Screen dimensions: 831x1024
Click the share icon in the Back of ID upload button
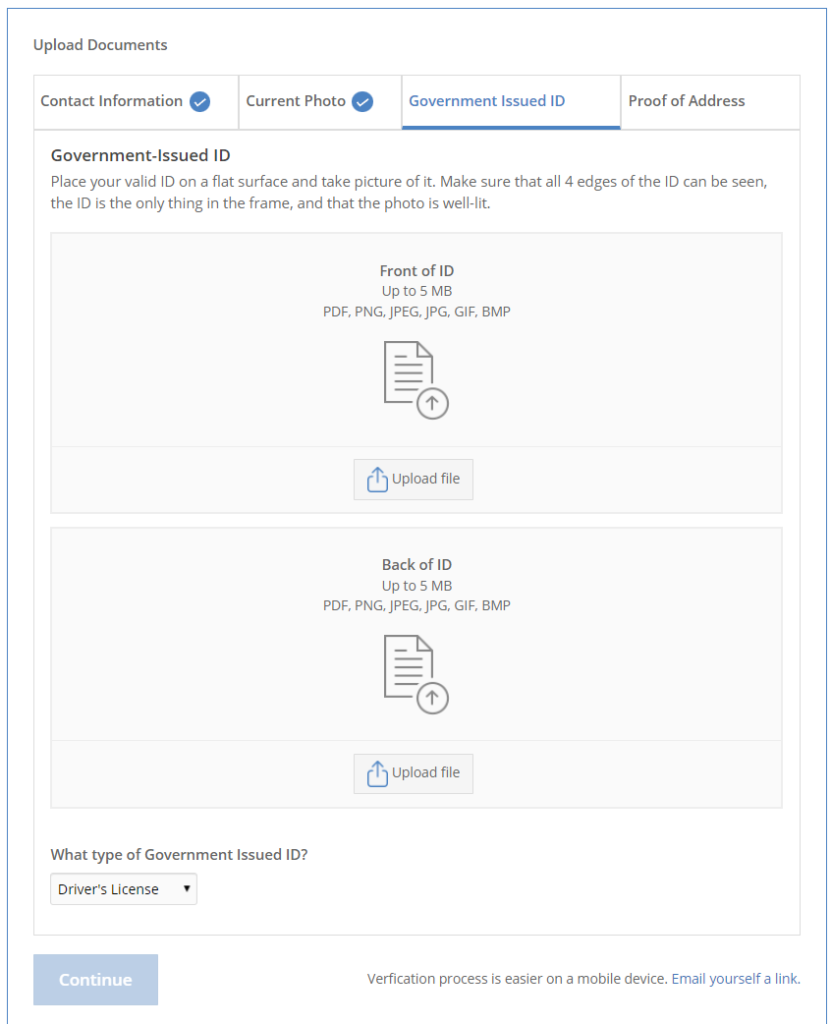pos(377,774)
